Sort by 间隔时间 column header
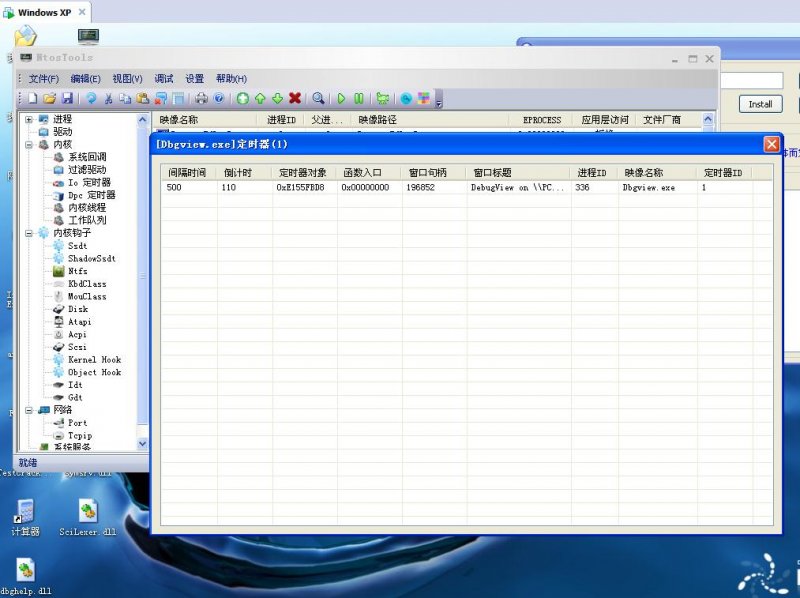The height and width of the screenshot is (598, 800). tap(188, 172)
